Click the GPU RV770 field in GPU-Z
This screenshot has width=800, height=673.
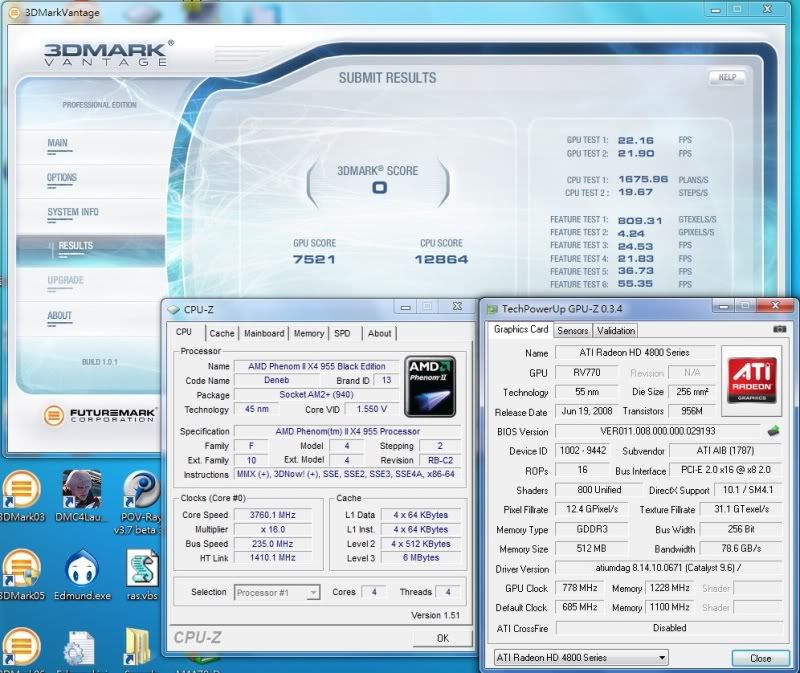click(x=586, y=372)
